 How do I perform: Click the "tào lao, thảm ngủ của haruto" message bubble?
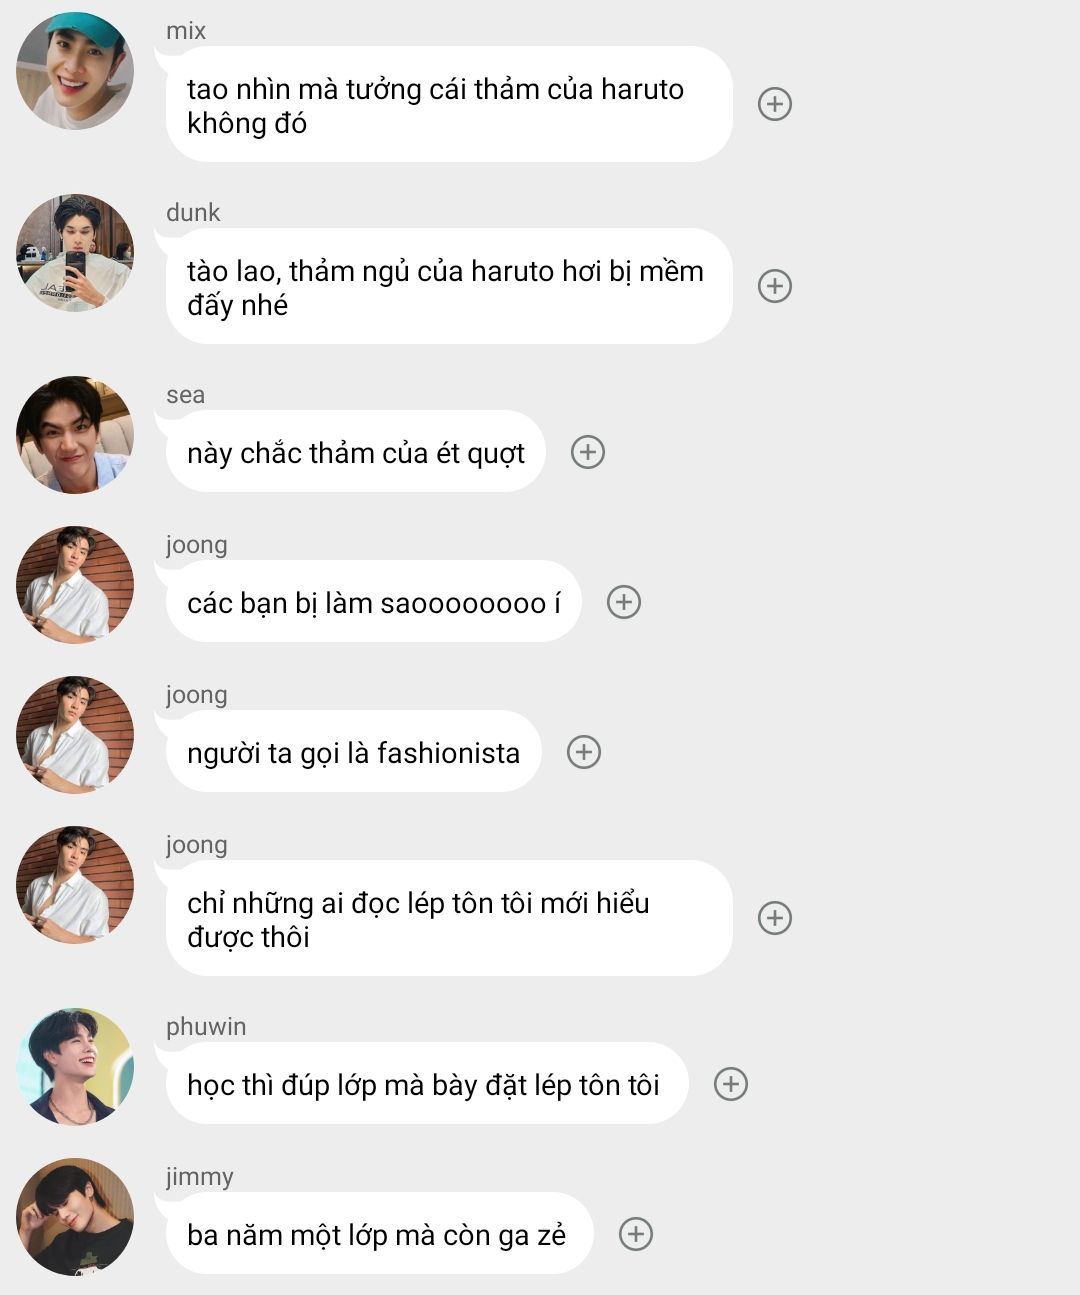click(x=446, y=287)
